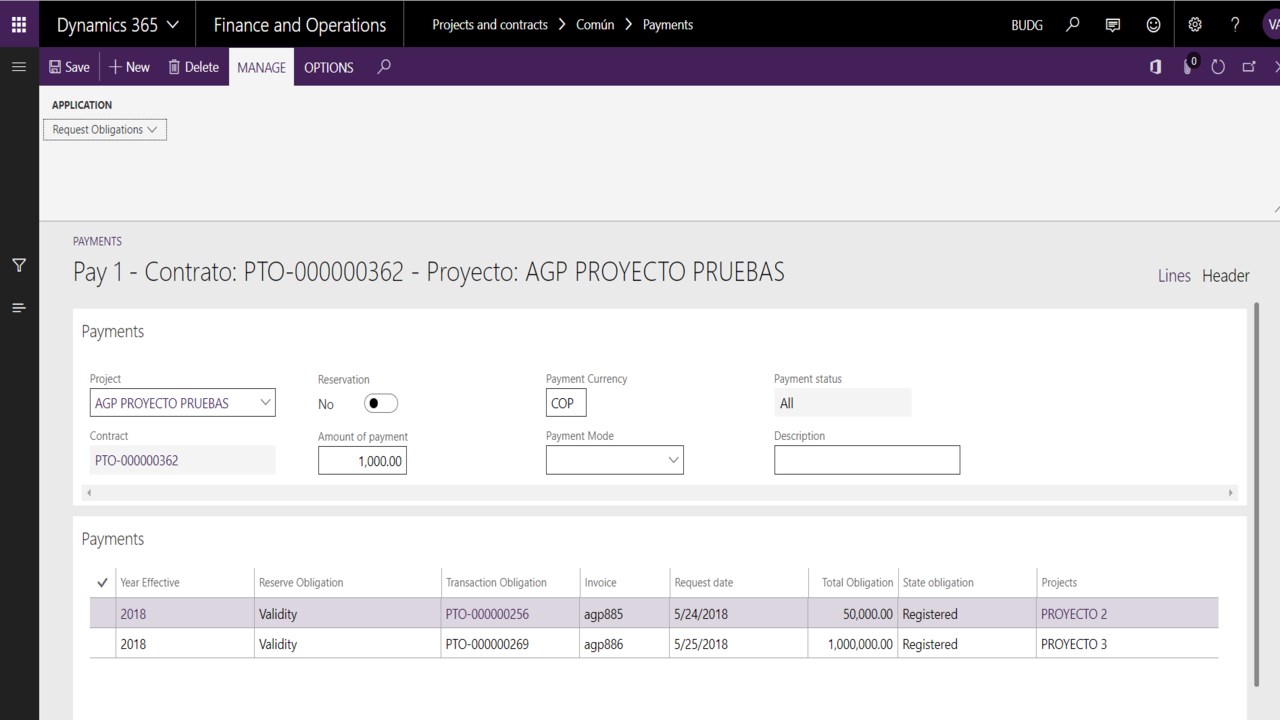The image size is (1280, 720).
Task: Click the Save button
Action: (70, 67)
